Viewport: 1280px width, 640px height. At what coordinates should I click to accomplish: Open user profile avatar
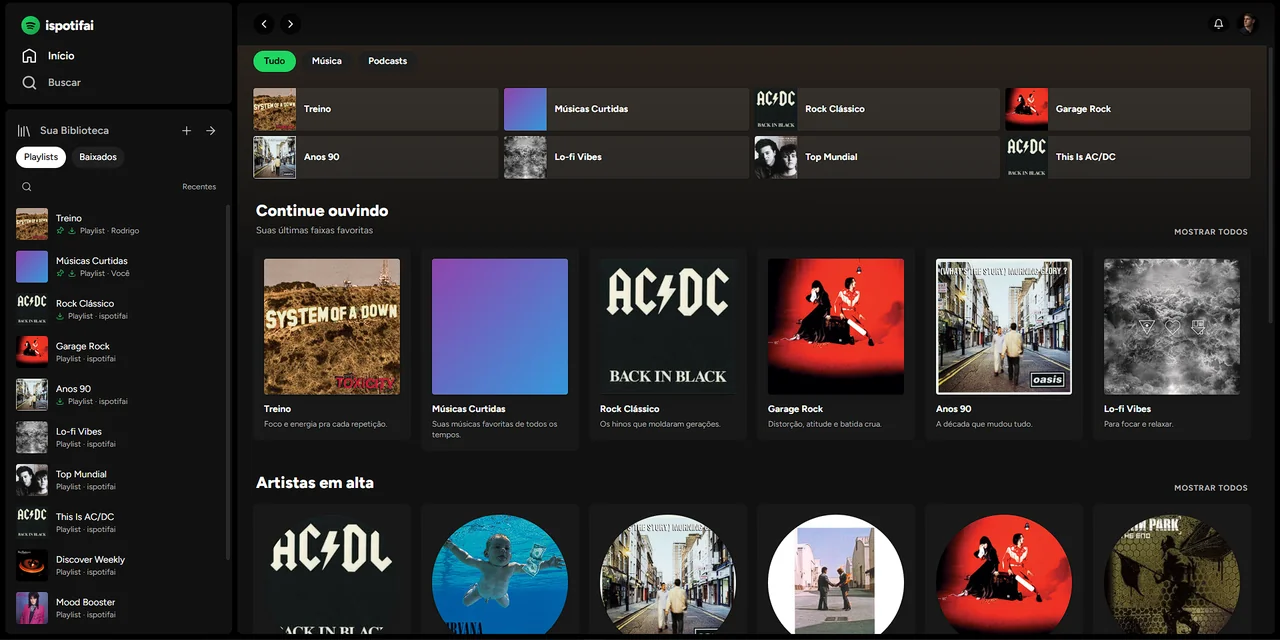pyautogui.click(x=1247, y=24)
